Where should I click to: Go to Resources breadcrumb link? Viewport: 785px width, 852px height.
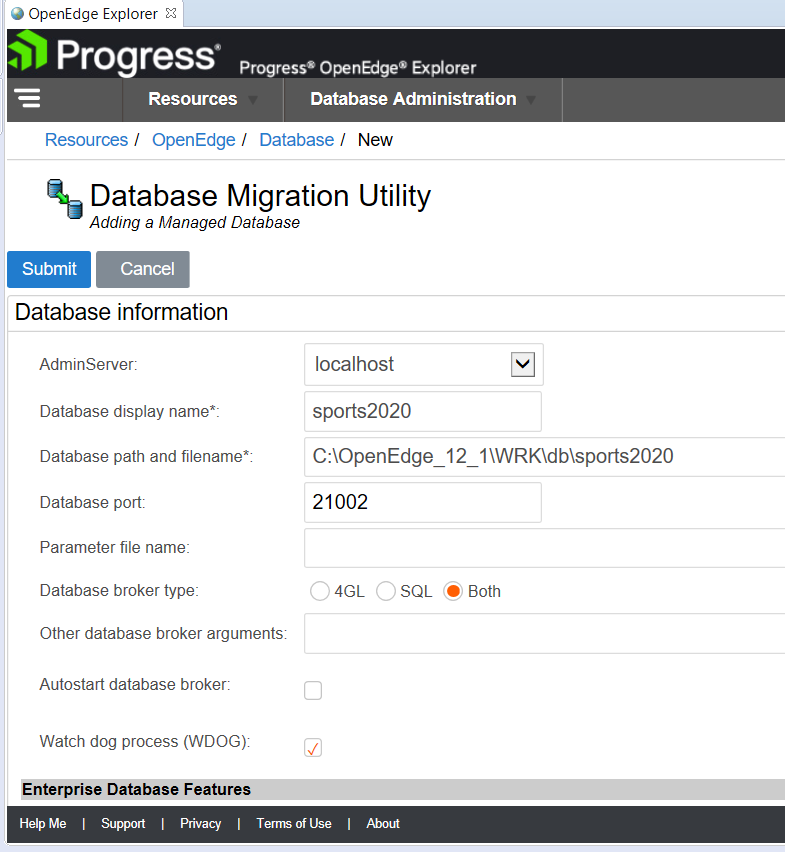click(x=86, y=140)
